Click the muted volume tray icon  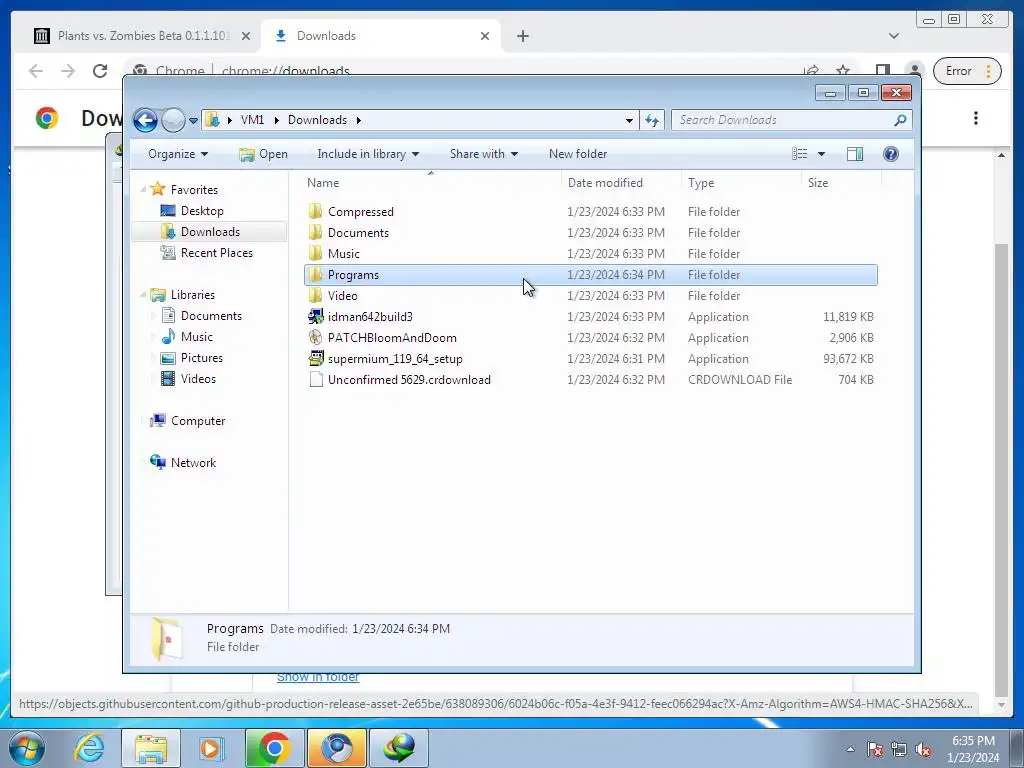click(x=923, y=750)
